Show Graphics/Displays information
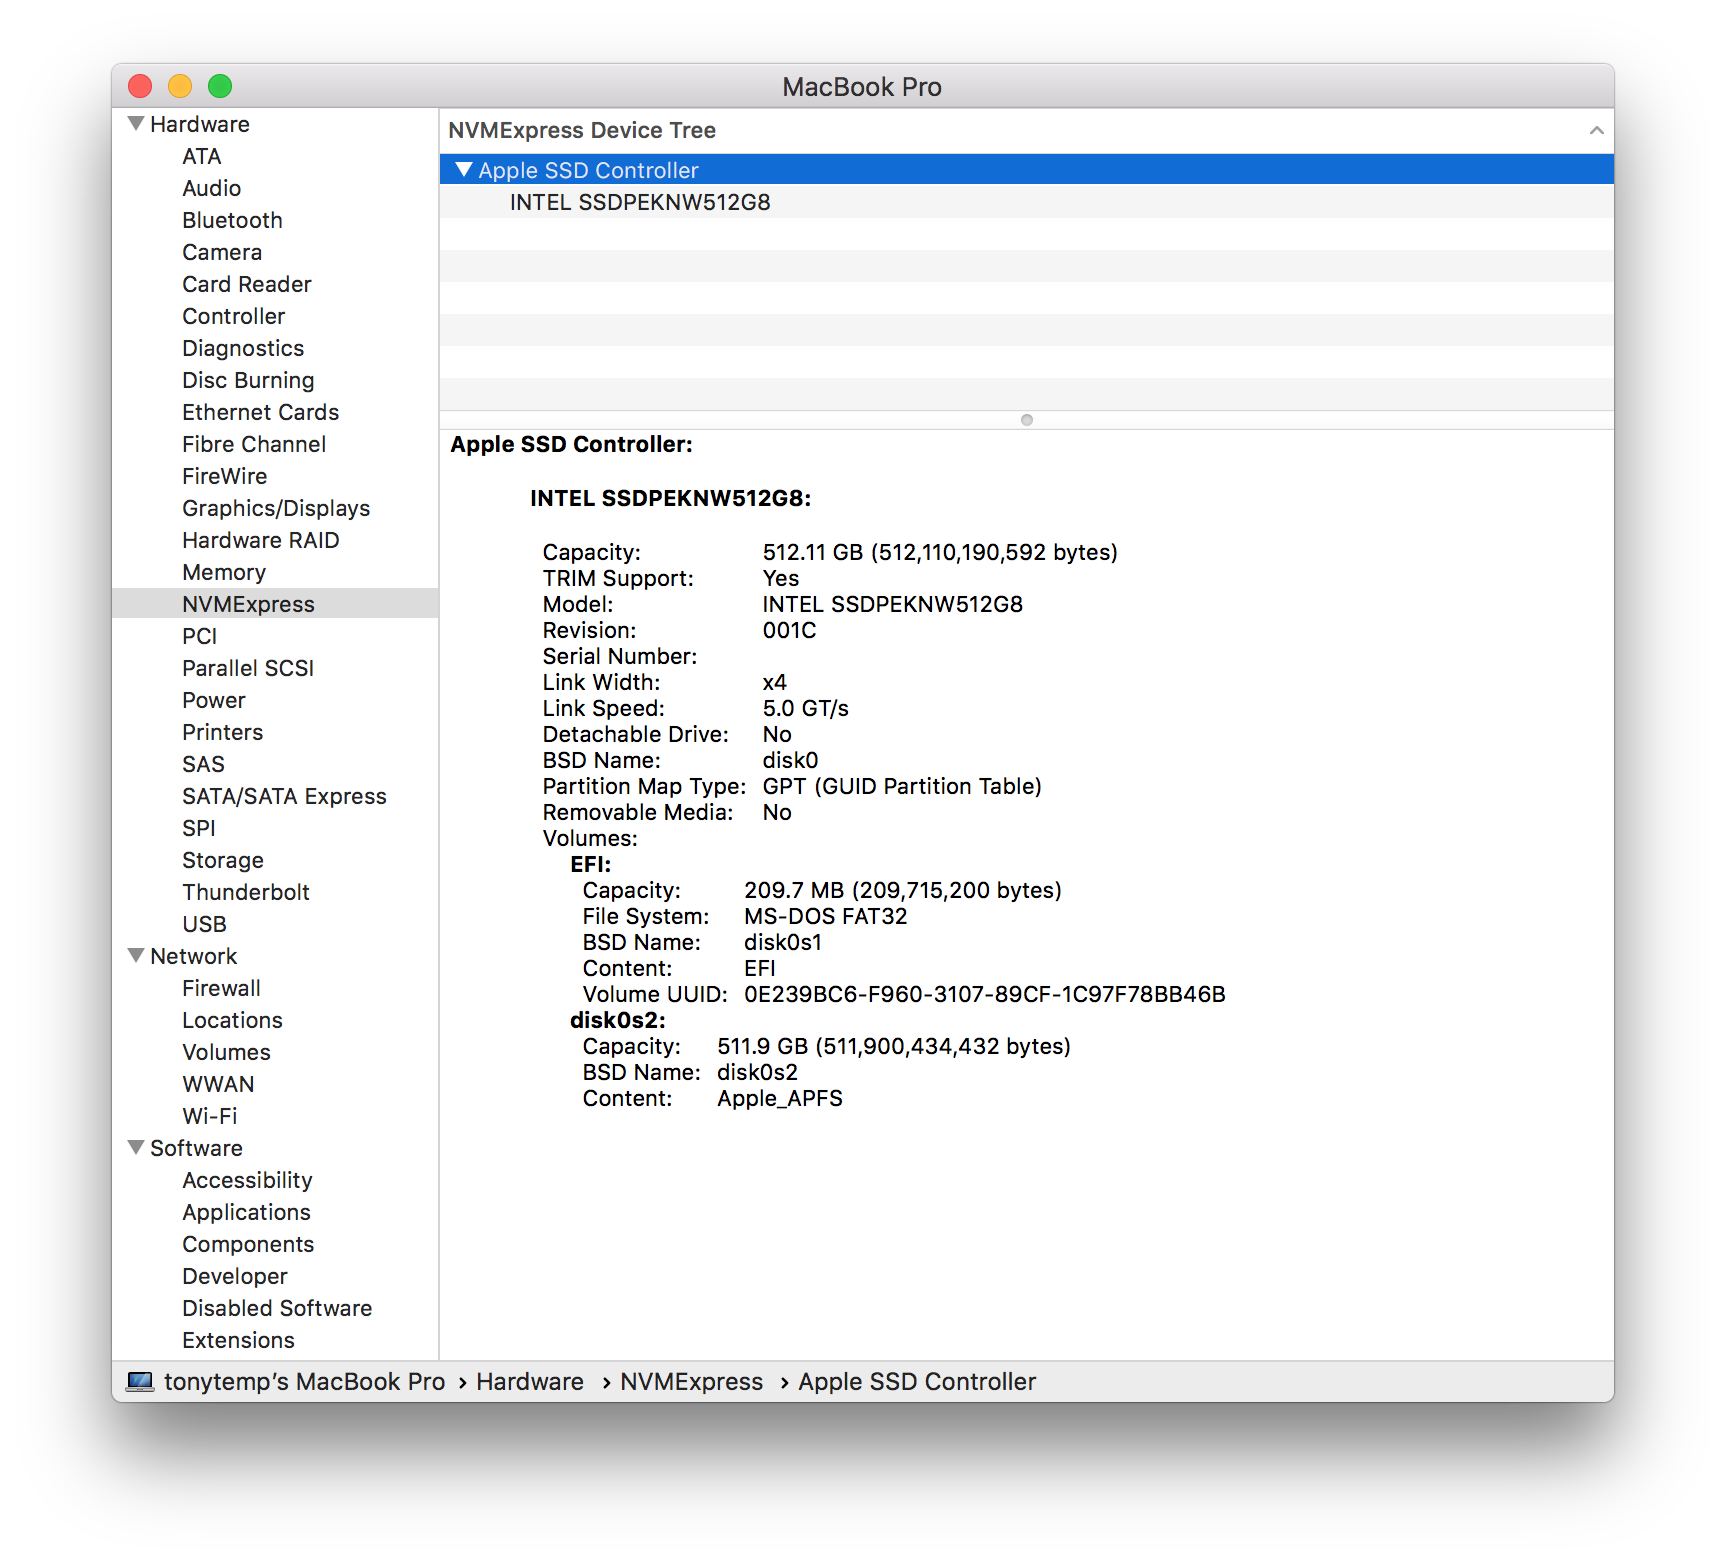 click(x=276, y=508)
